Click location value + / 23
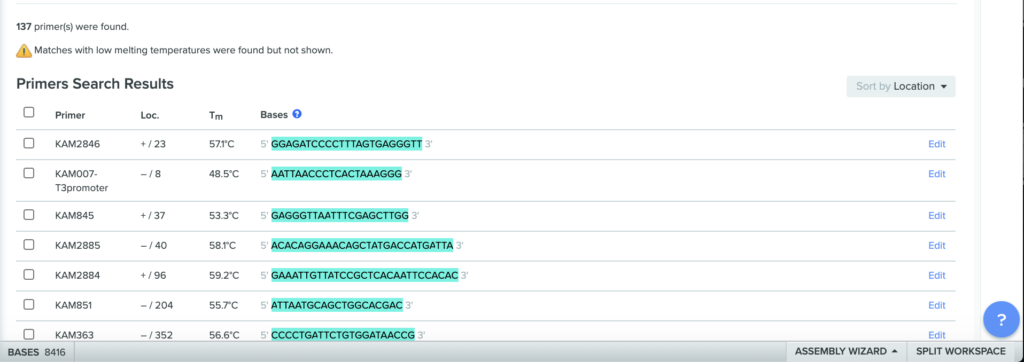Screen dimensions: 1024x362 point(153,144)
